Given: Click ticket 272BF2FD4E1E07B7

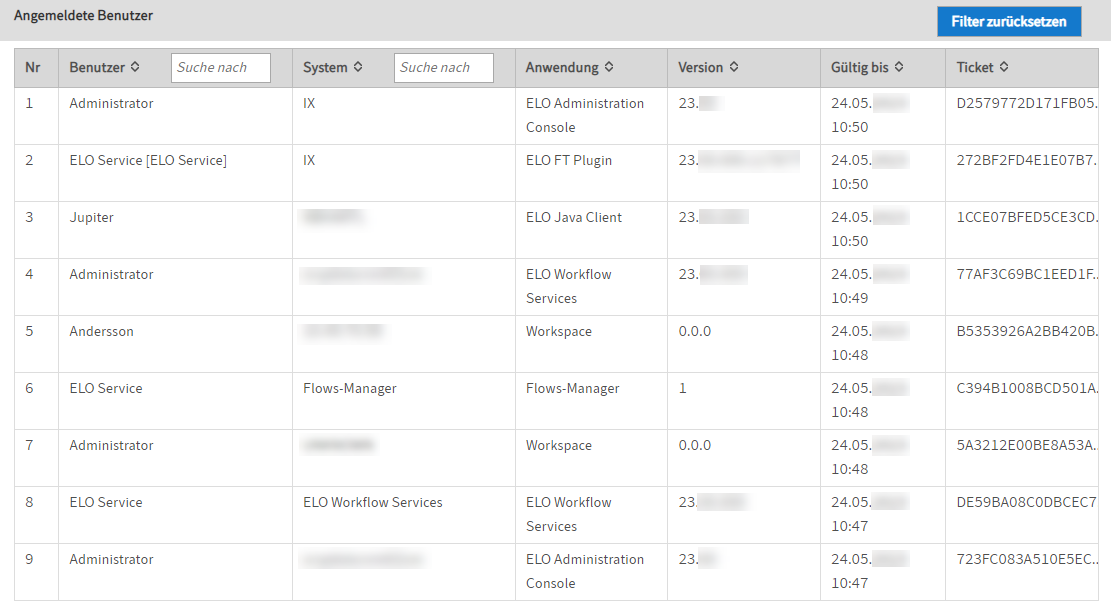Looking at the screenshot, I should (x=1027, y=161).
